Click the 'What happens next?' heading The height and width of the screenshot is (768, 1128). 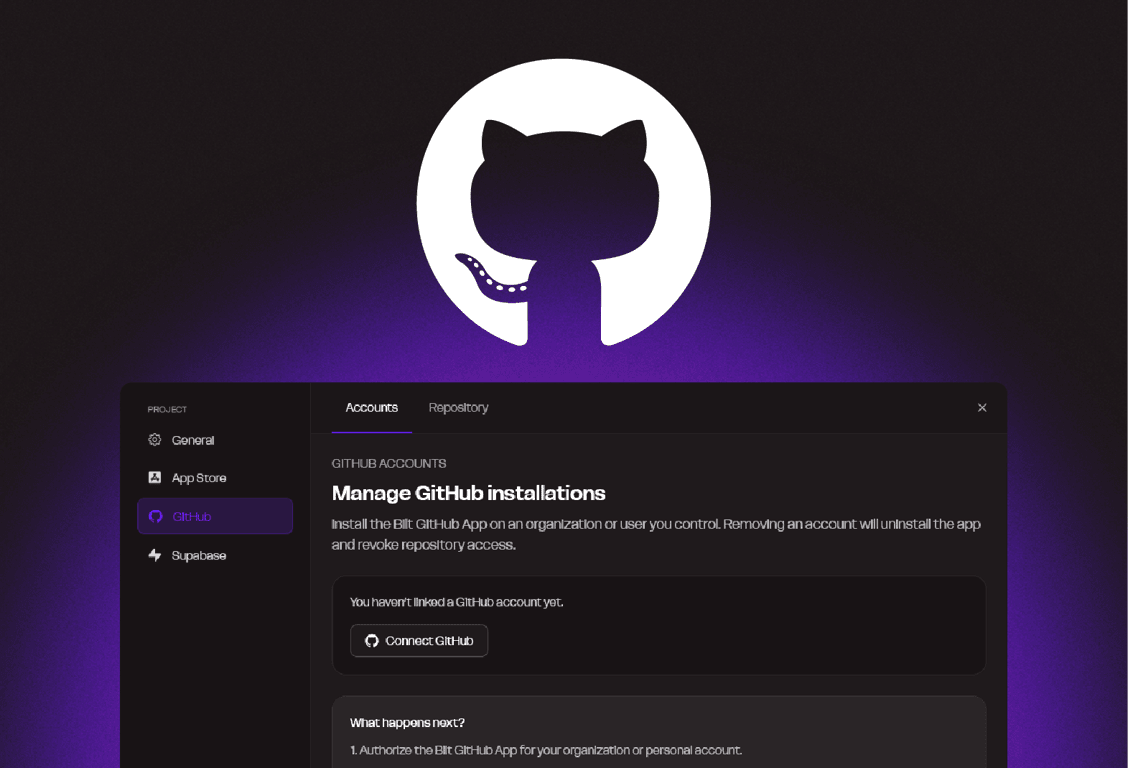tap(407, 723)
